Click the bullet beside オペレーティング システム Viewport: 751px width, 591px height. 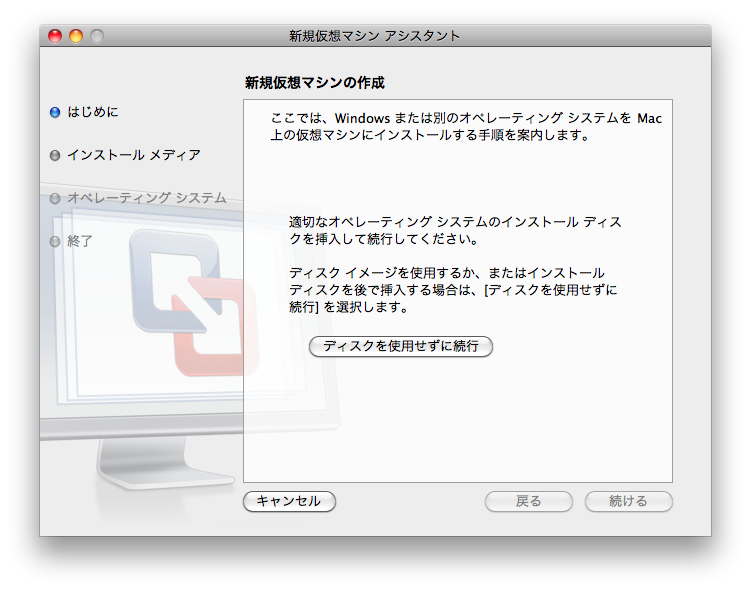[x=55, y=198]
